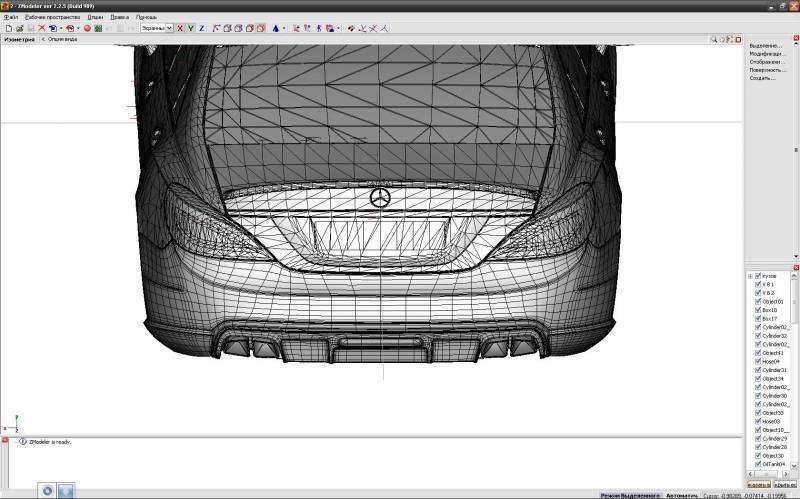Open the Правка menu
Viewport: 800px width, 499px height.
119,17
